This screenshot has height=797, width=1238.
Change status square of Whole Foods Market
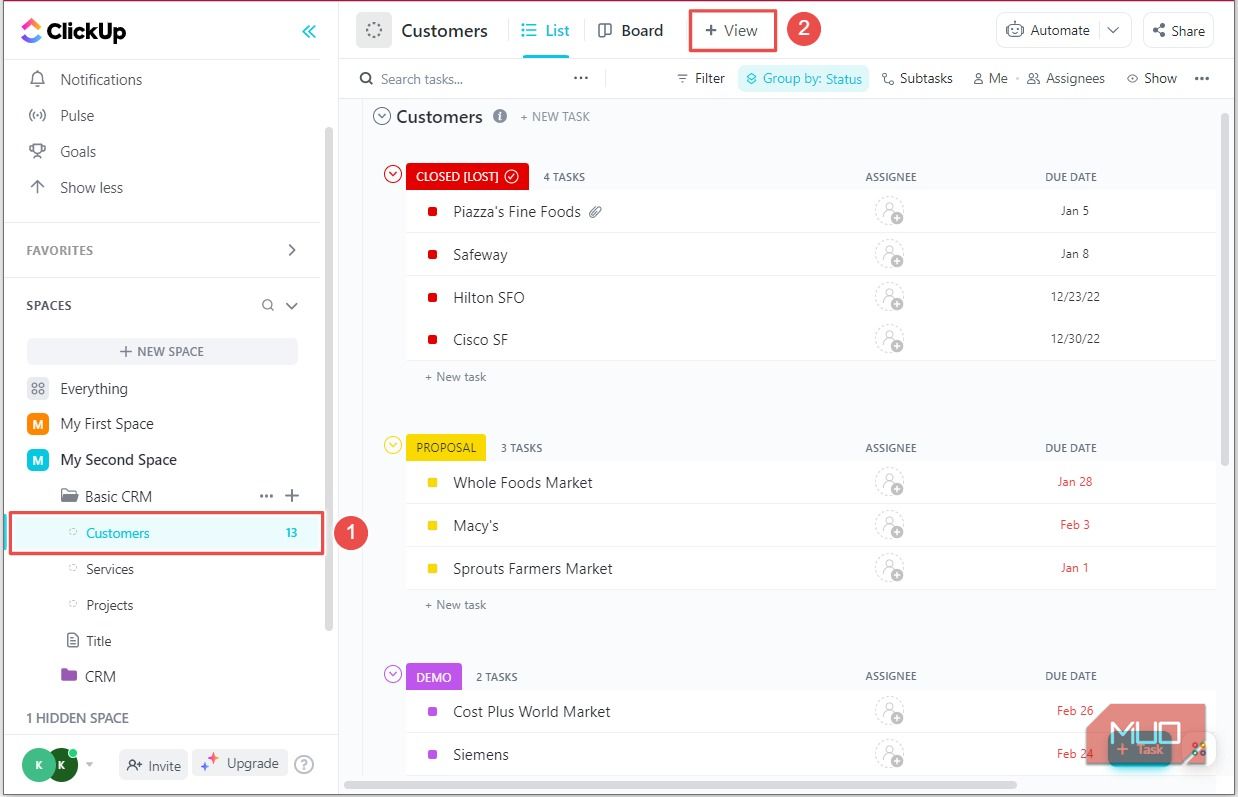click(433, 483)
